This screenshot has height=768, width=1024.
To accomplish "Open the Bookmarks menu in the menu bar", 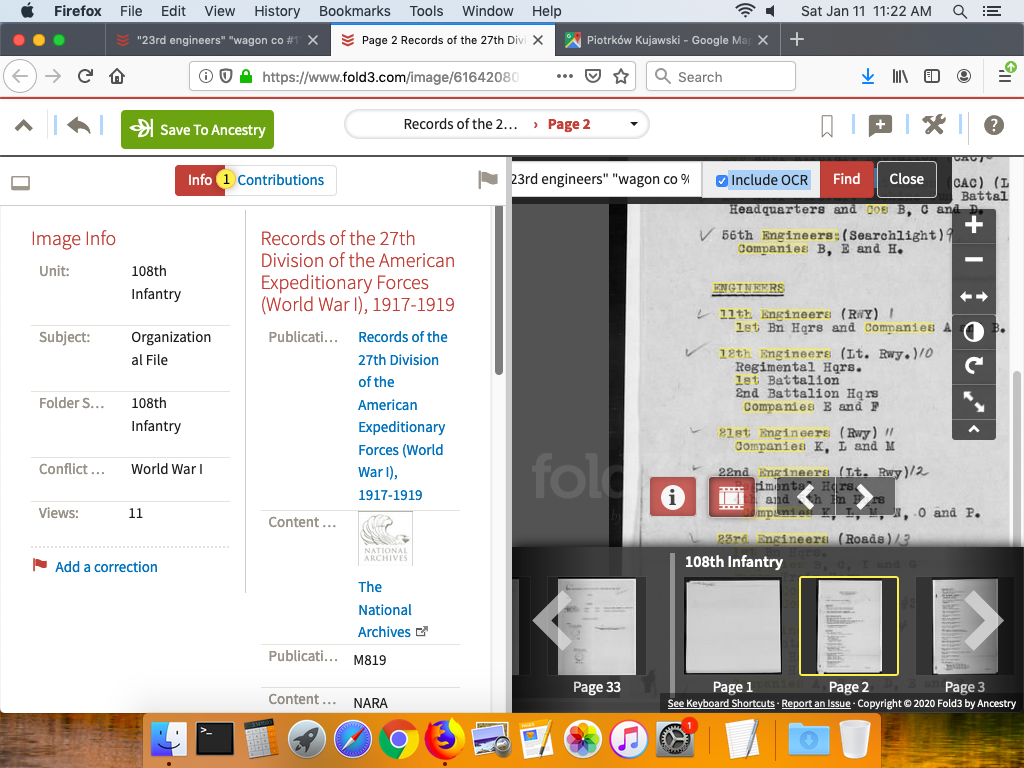I will pos(354,11).
